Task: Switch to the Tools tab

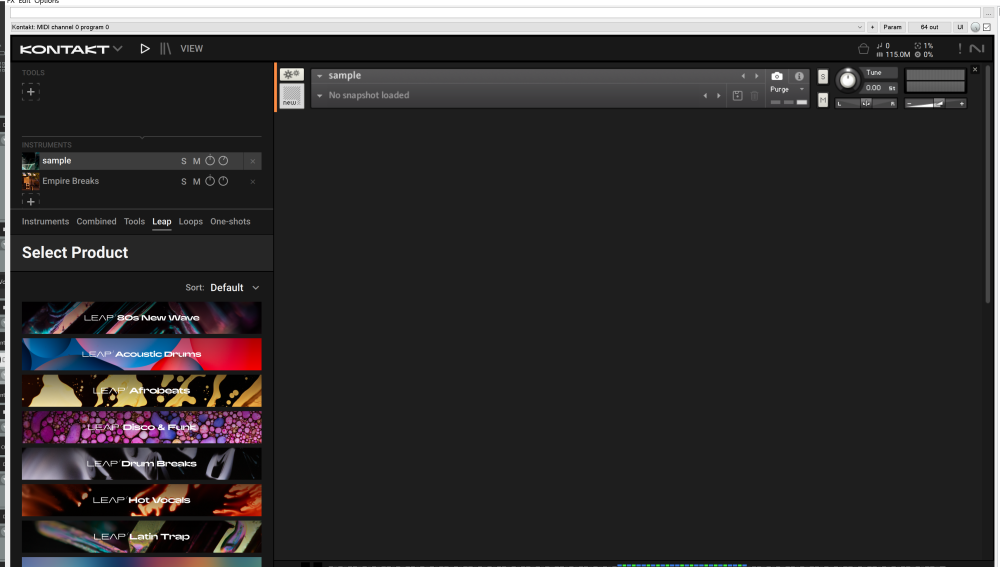Action: click(134, 221)
